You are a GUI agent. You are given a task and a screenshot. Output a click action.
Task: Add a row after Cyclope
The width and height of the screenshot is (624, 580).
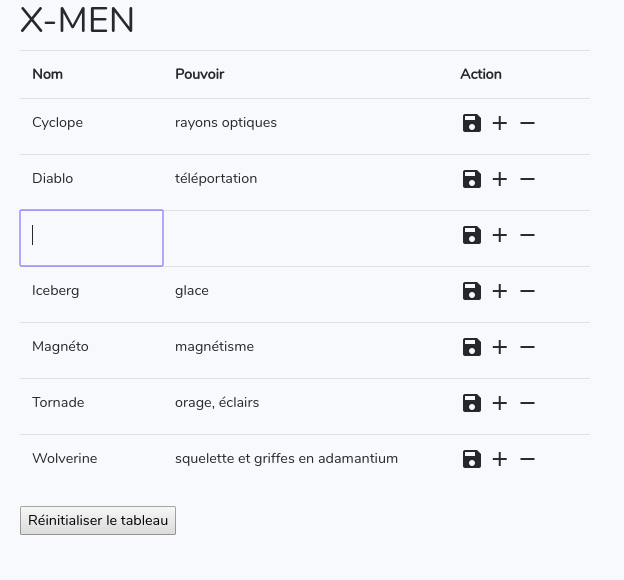[x=500, y=123]
